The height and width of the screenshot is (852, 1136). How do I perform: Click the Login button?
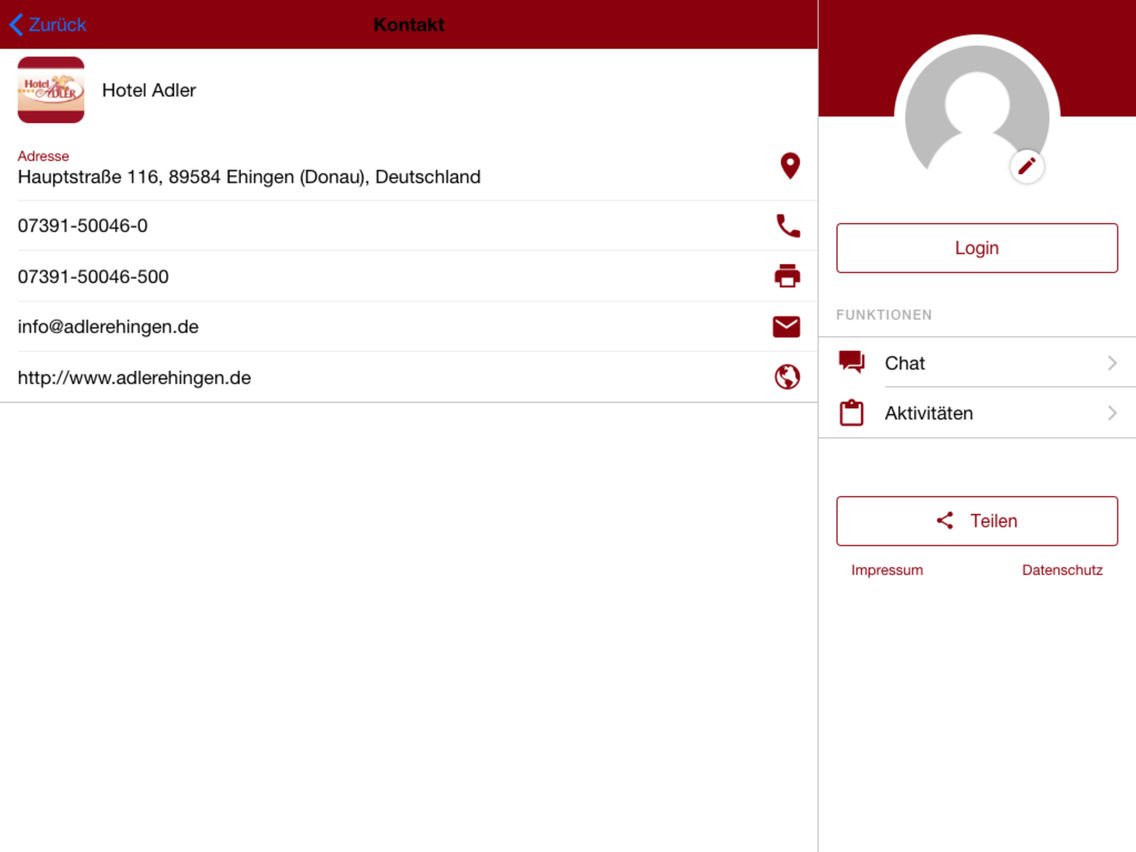[x=977, y=248]
